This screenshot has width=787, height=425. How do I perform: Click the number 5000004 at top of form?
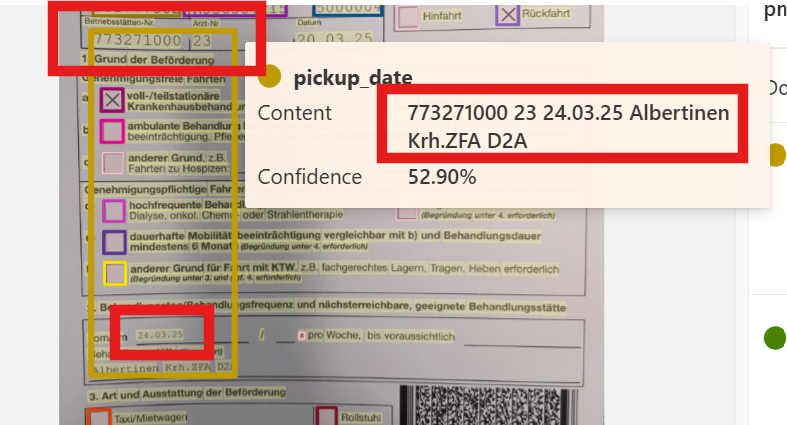[x=348, y=9]
